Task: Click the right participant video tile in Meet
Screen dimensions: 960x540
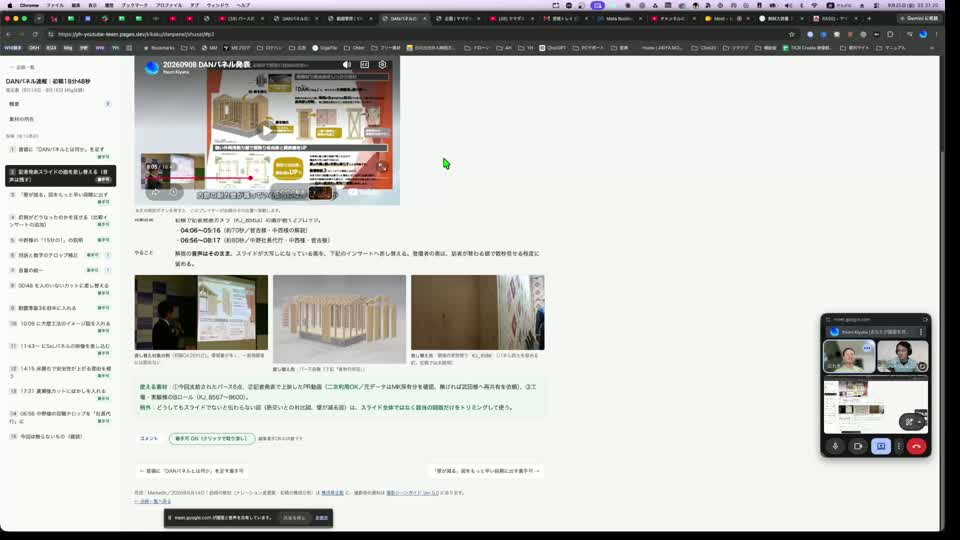Action: (902, 356)
